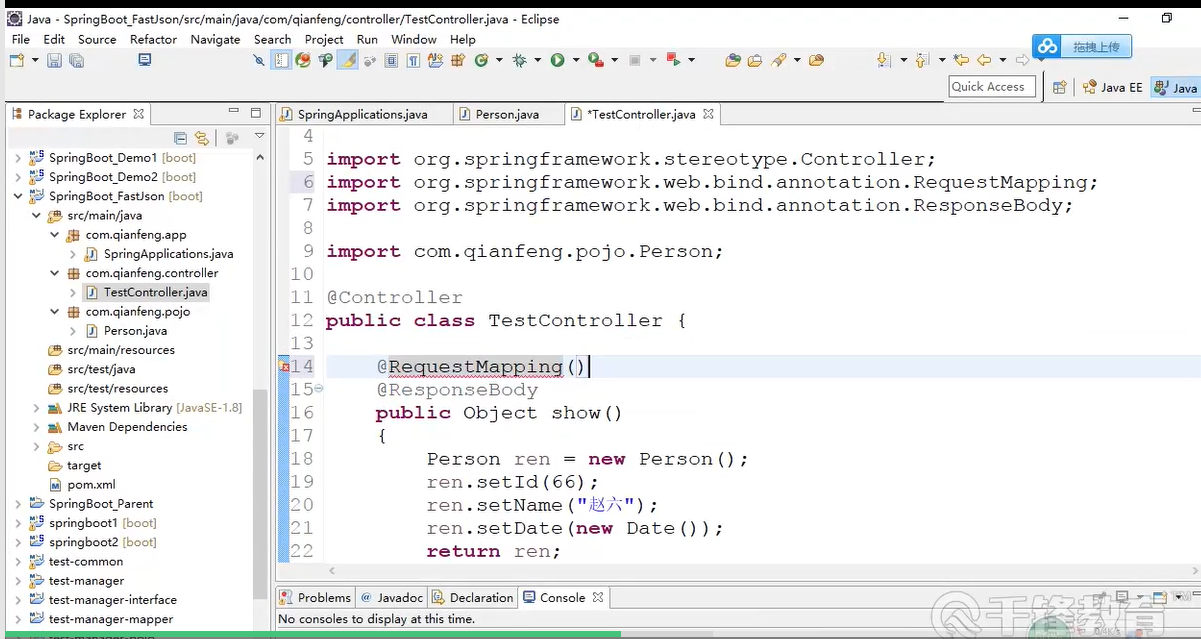This screenshot has width=1201, height=639.
Task: Click the monitor-shaped toolbar icon
Action: pos(145,60)
